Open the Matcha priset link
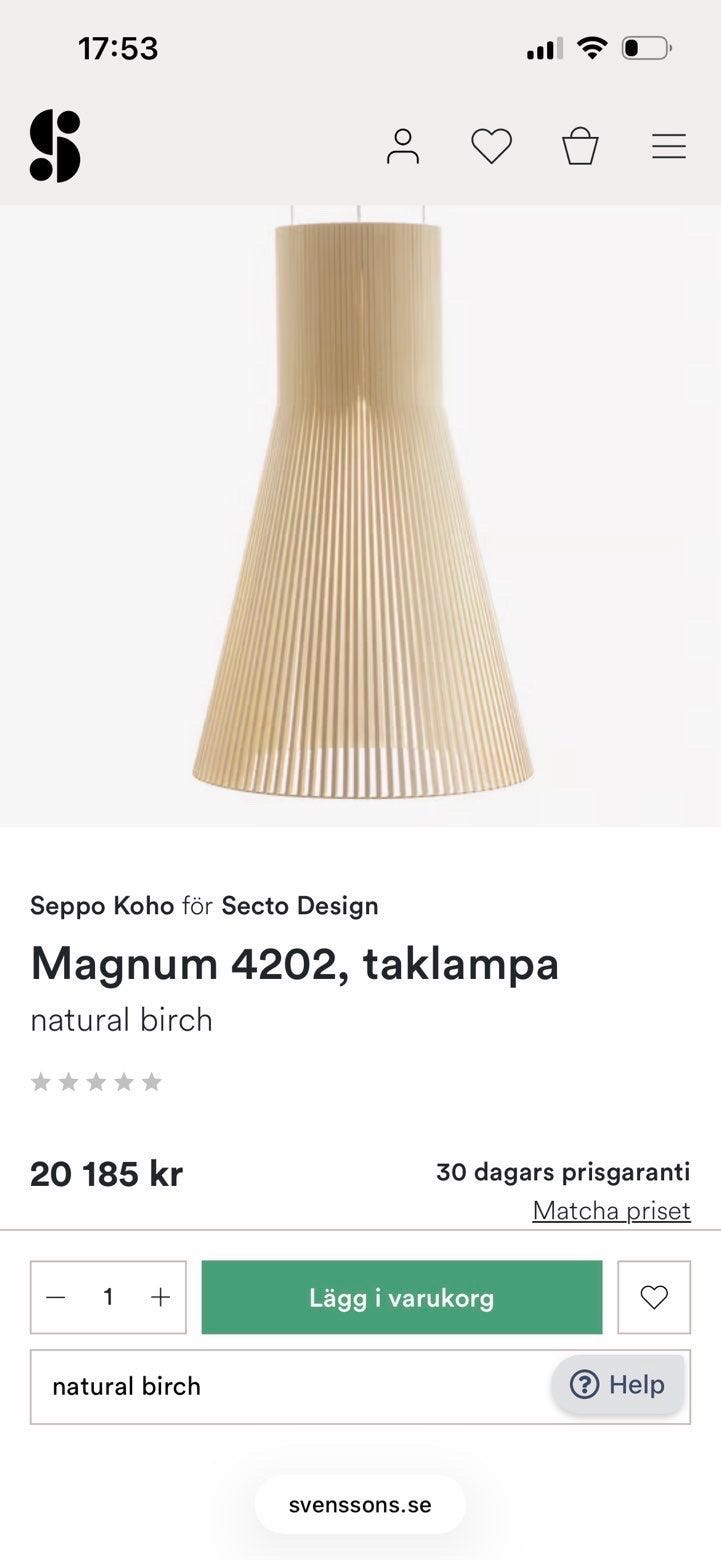Image resolution: width=721 pixels, height=1560 pixels. 611,1210
